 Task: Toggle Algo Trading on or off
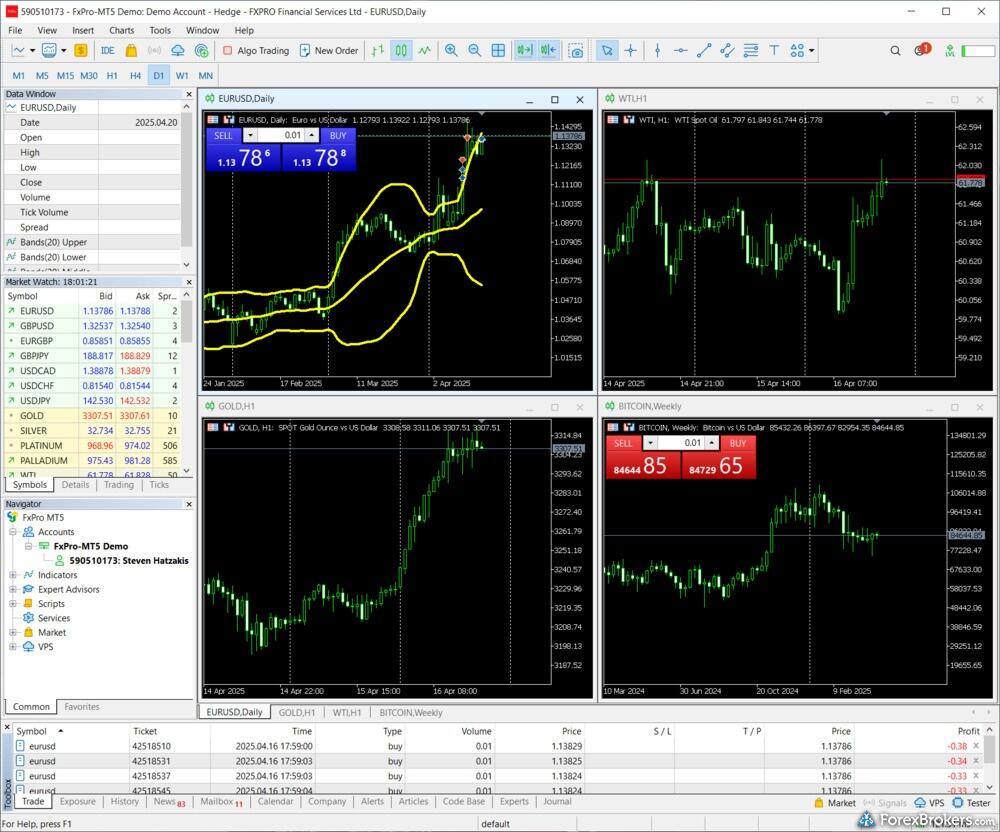pos(256,50)
